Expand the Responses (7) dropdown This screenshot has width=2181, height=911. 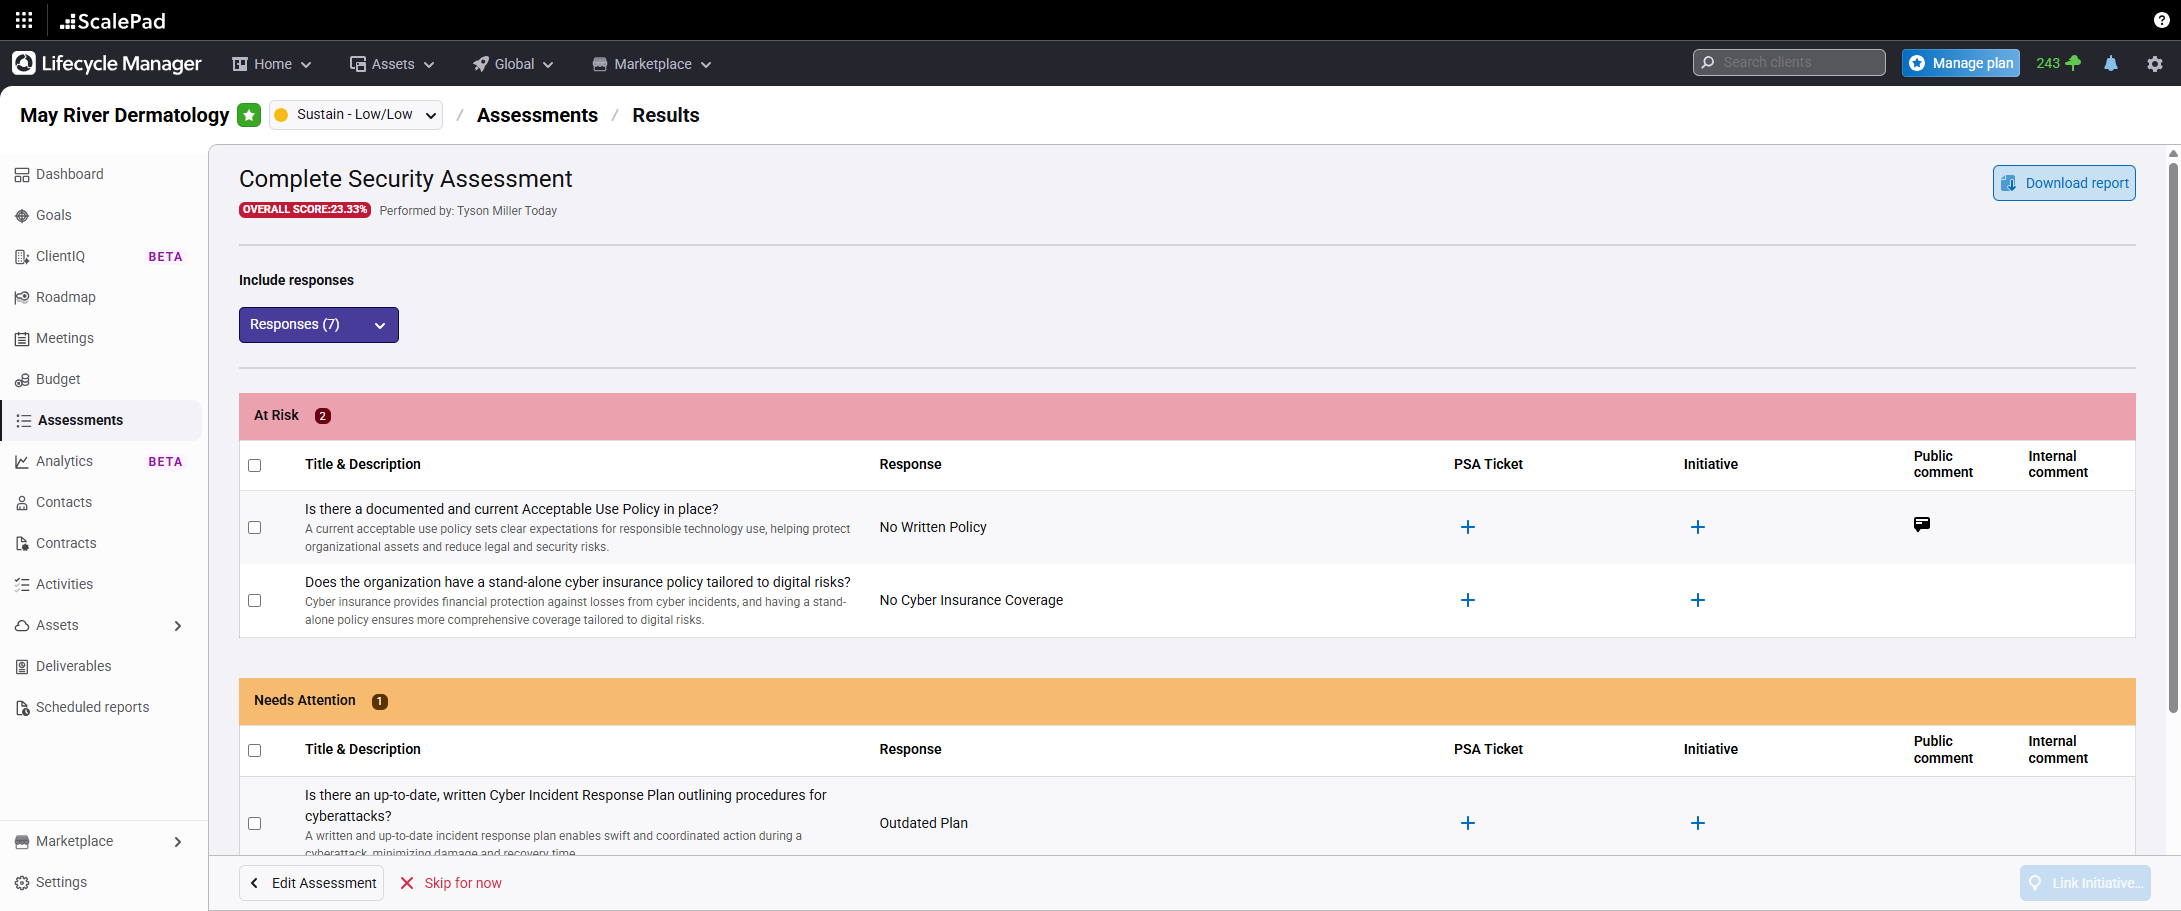pos(318,324)
